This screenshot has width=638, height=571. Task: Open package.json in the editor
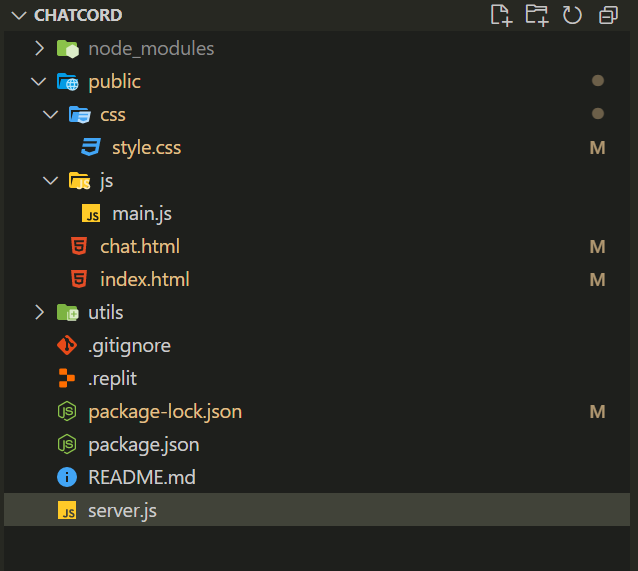click(143, 444)
